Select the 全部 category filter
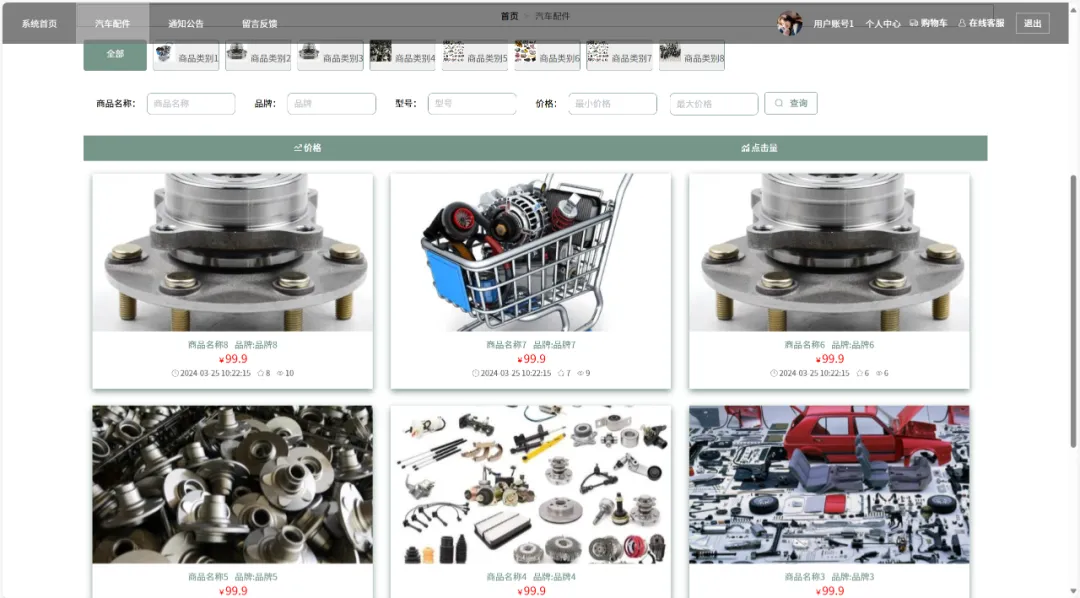The height and width of the screenshot is (598, 1080). [x=115, y=54]
